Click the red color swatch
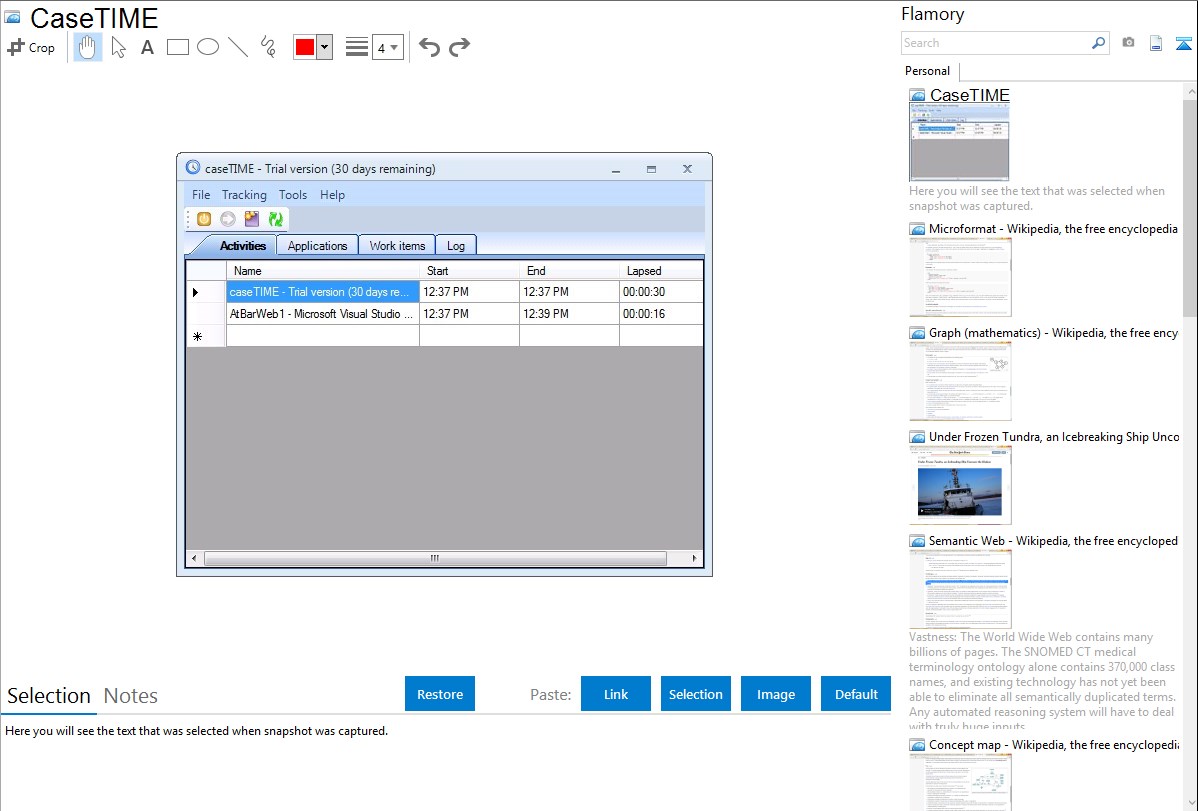 click(305, 47)
